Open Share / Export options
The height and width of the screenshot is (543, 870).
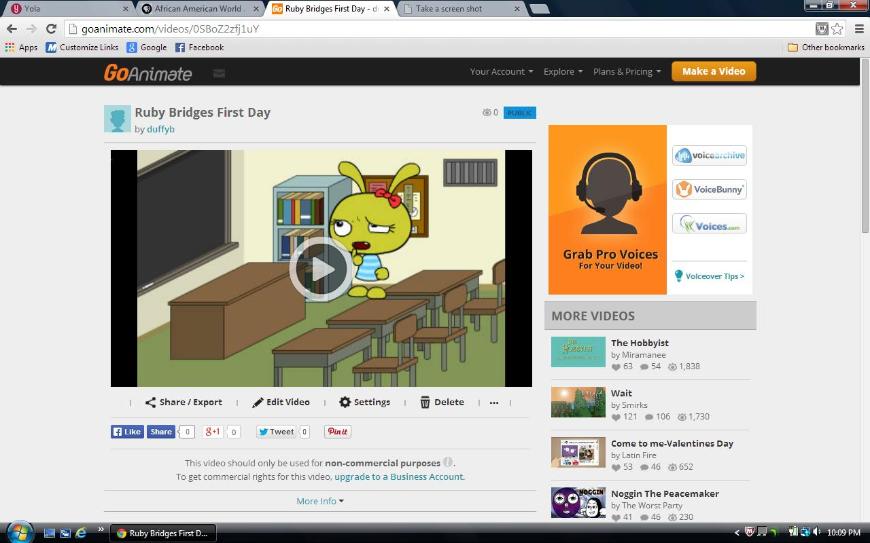tap(184, 402)
